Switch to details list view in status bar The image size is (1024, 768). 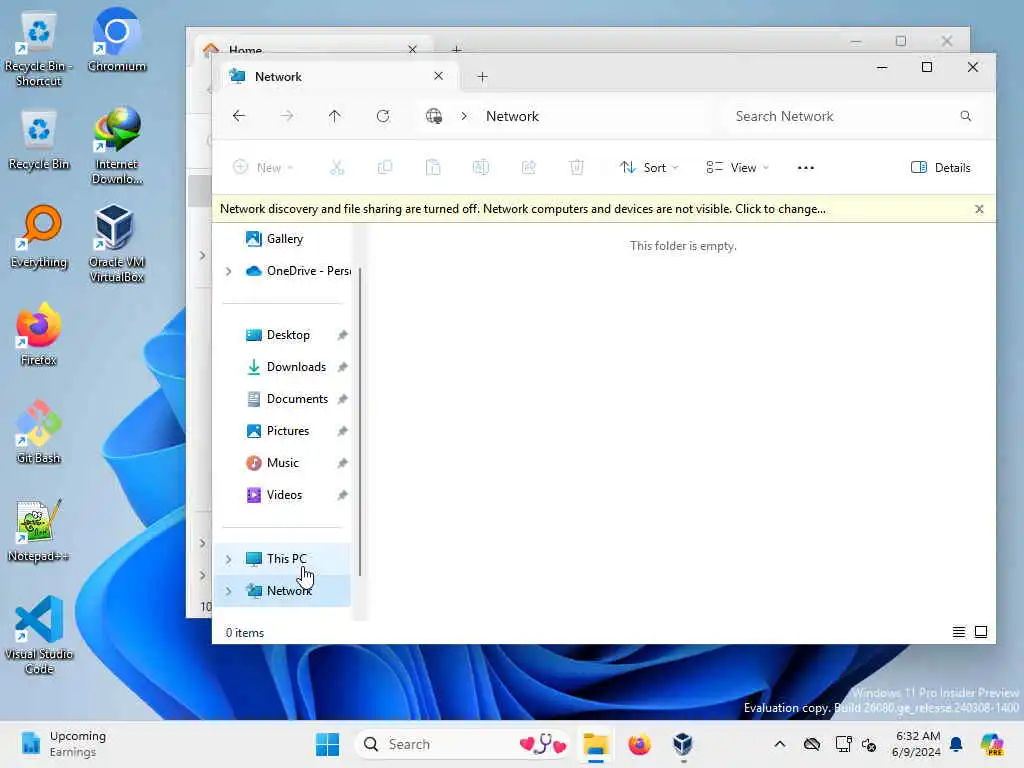click(x=958, y=632)
